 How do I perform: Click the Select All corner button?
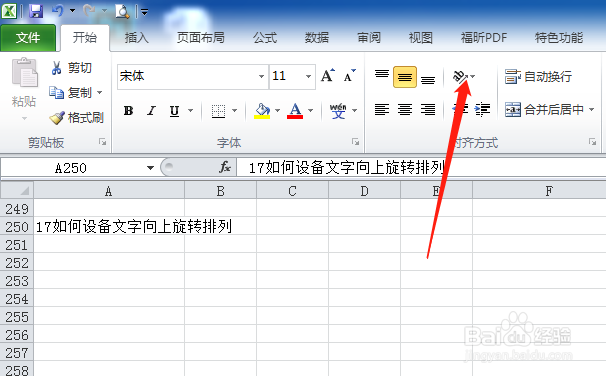(x=17, y=191)
